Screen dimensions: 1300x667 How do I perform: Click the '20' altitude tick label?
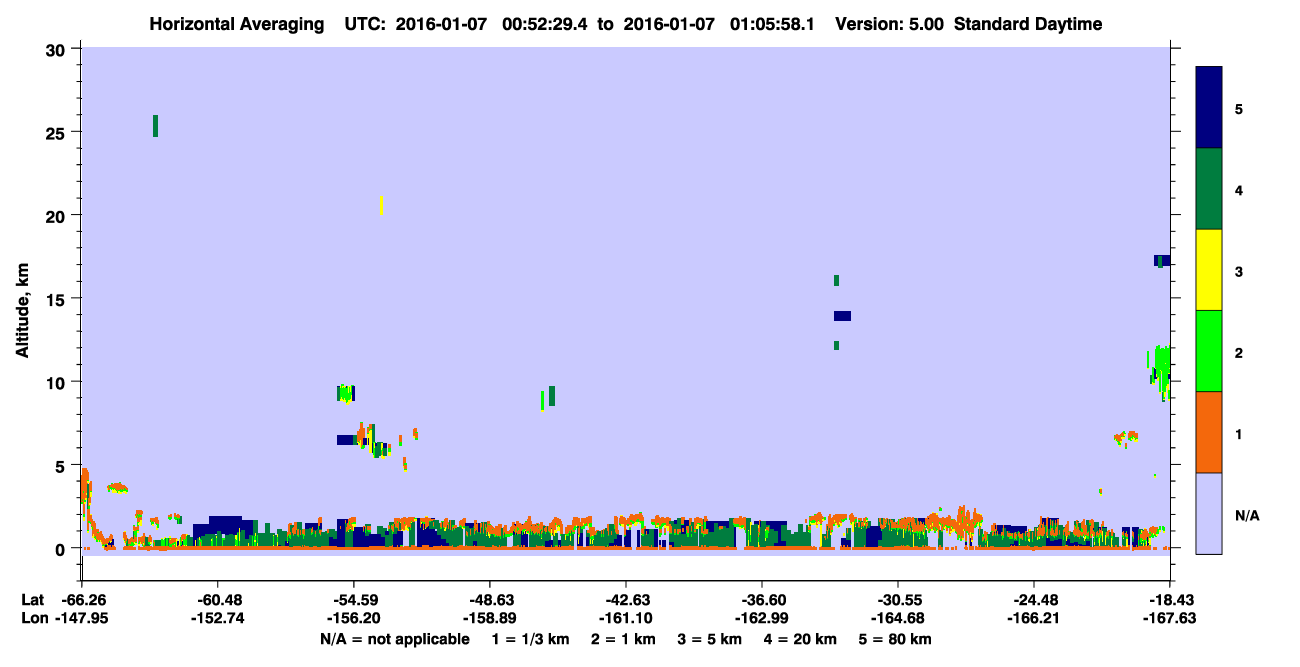pyautogui.click(x=58, y=216)
